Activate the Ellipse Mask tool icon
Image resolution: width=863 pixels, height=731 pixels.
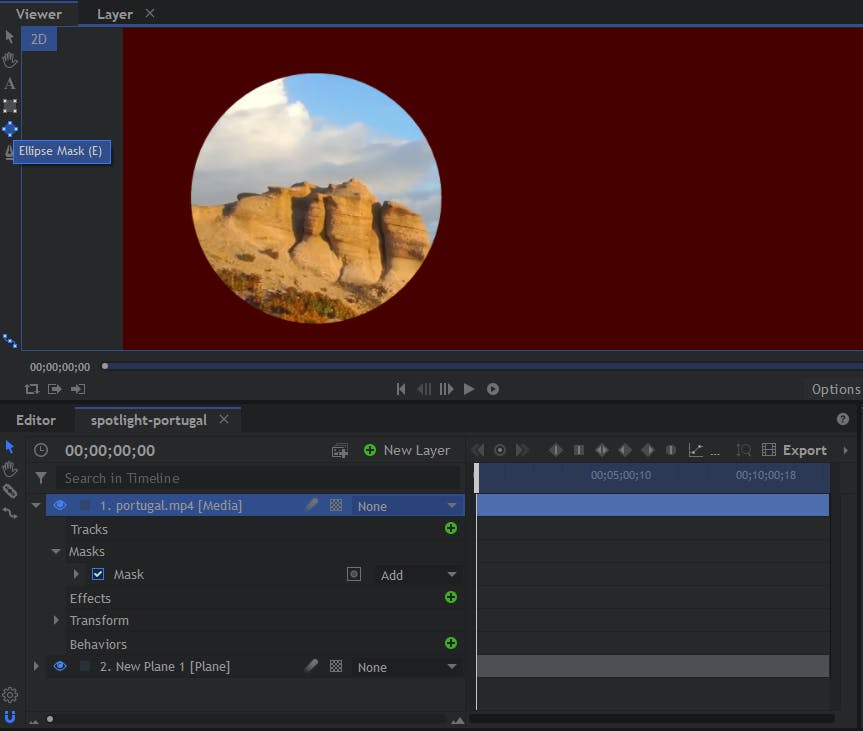point(10,129)
